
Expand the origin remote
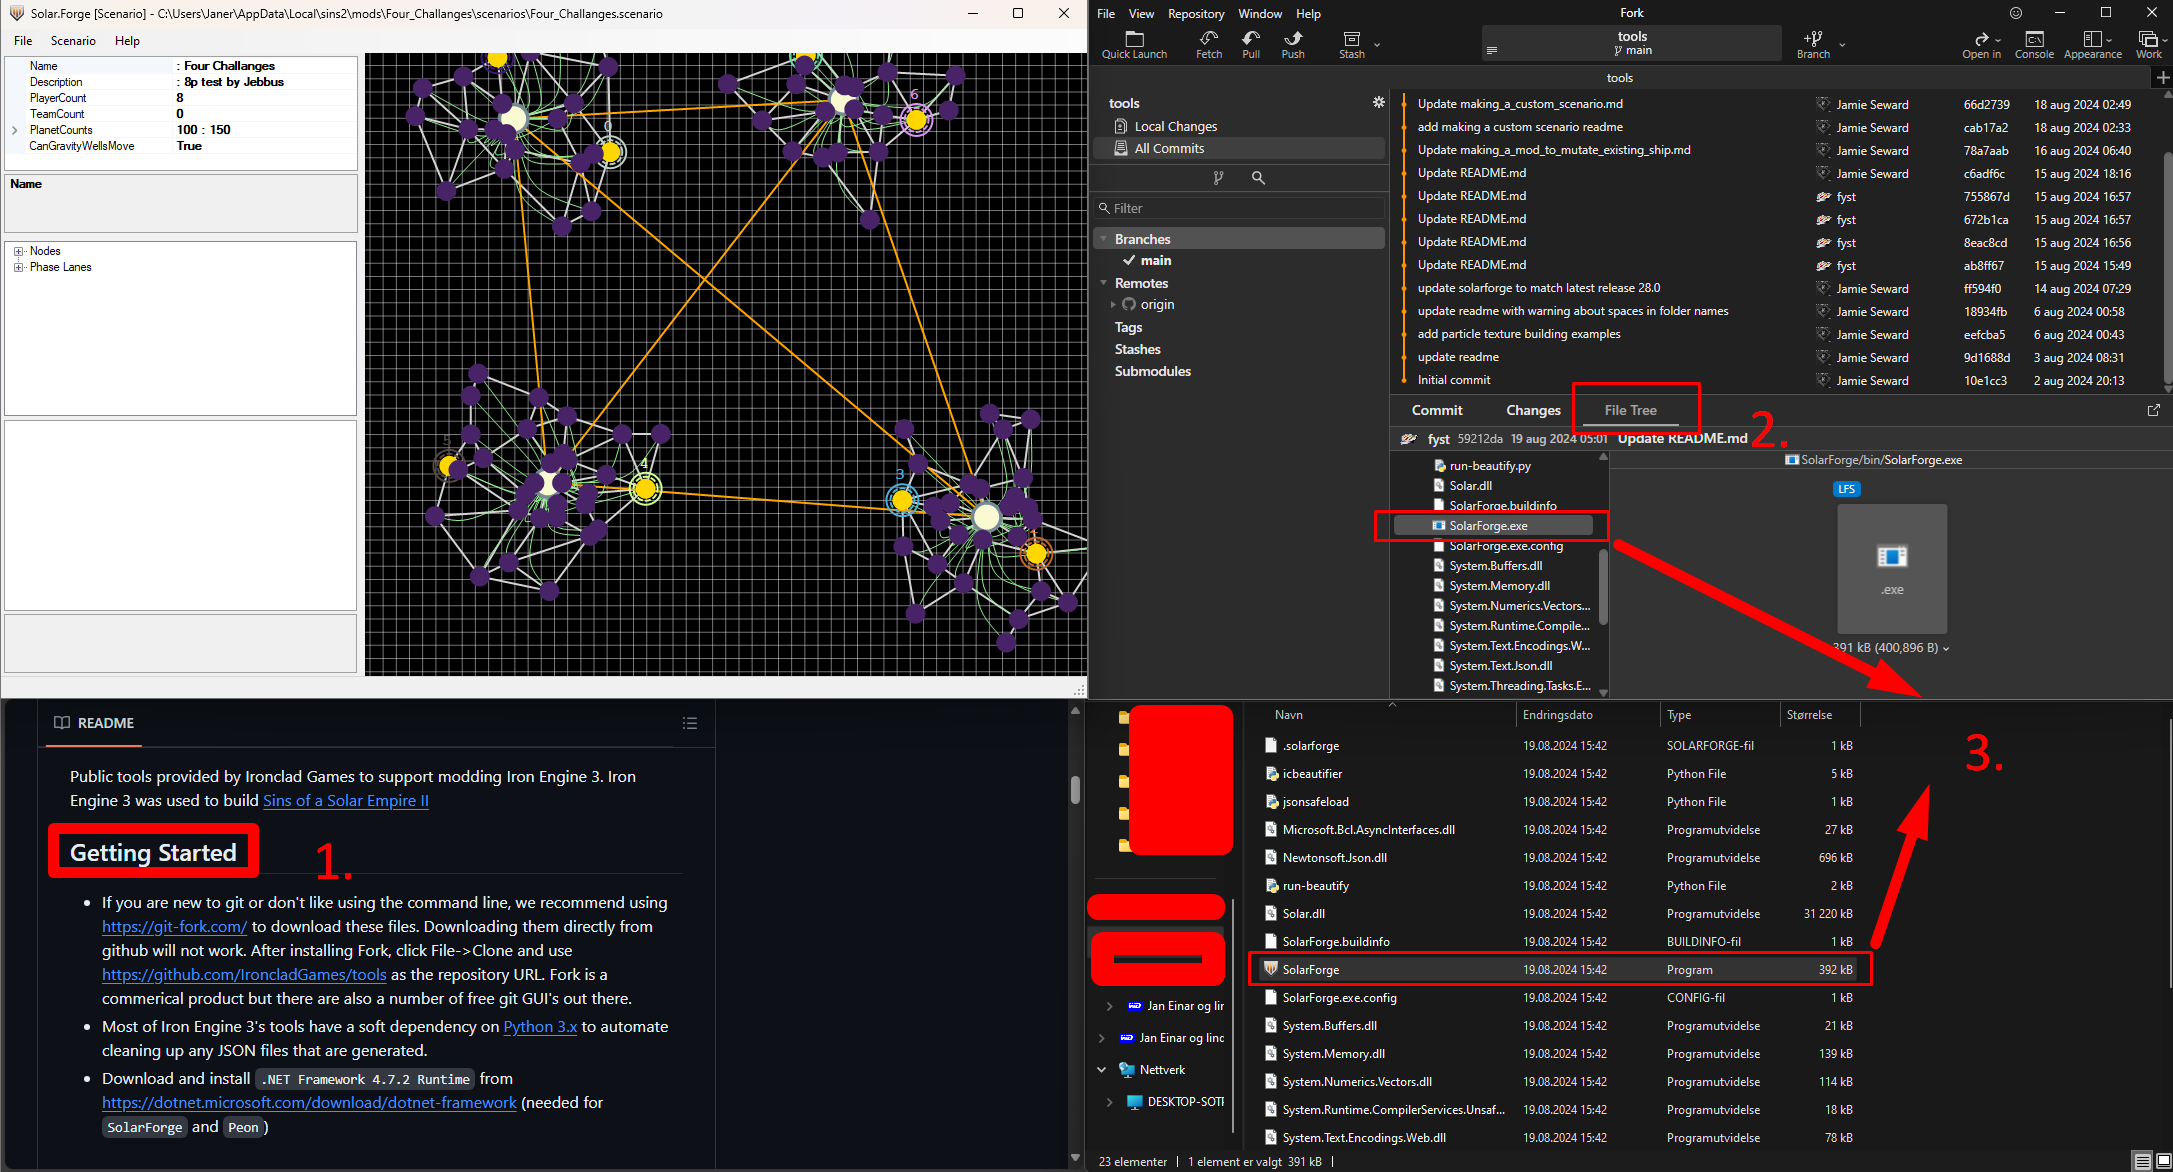(1113, 305)
